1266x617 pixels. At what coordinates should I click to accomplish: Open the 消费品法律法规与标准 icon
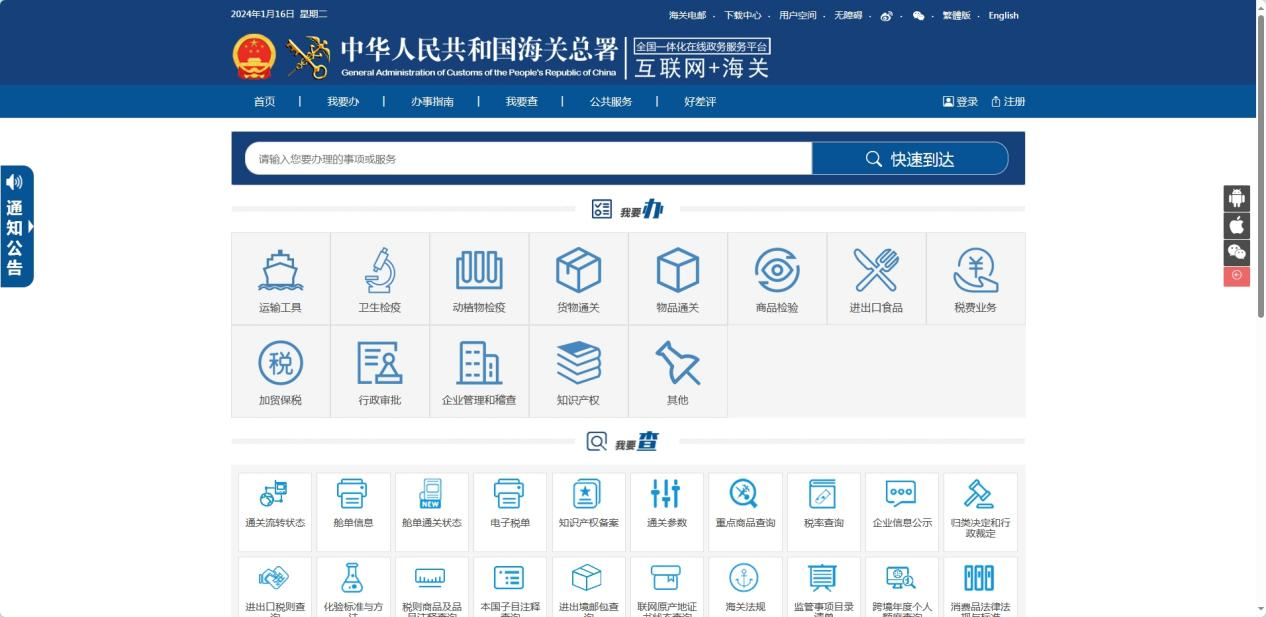click(x=979, y=578)
